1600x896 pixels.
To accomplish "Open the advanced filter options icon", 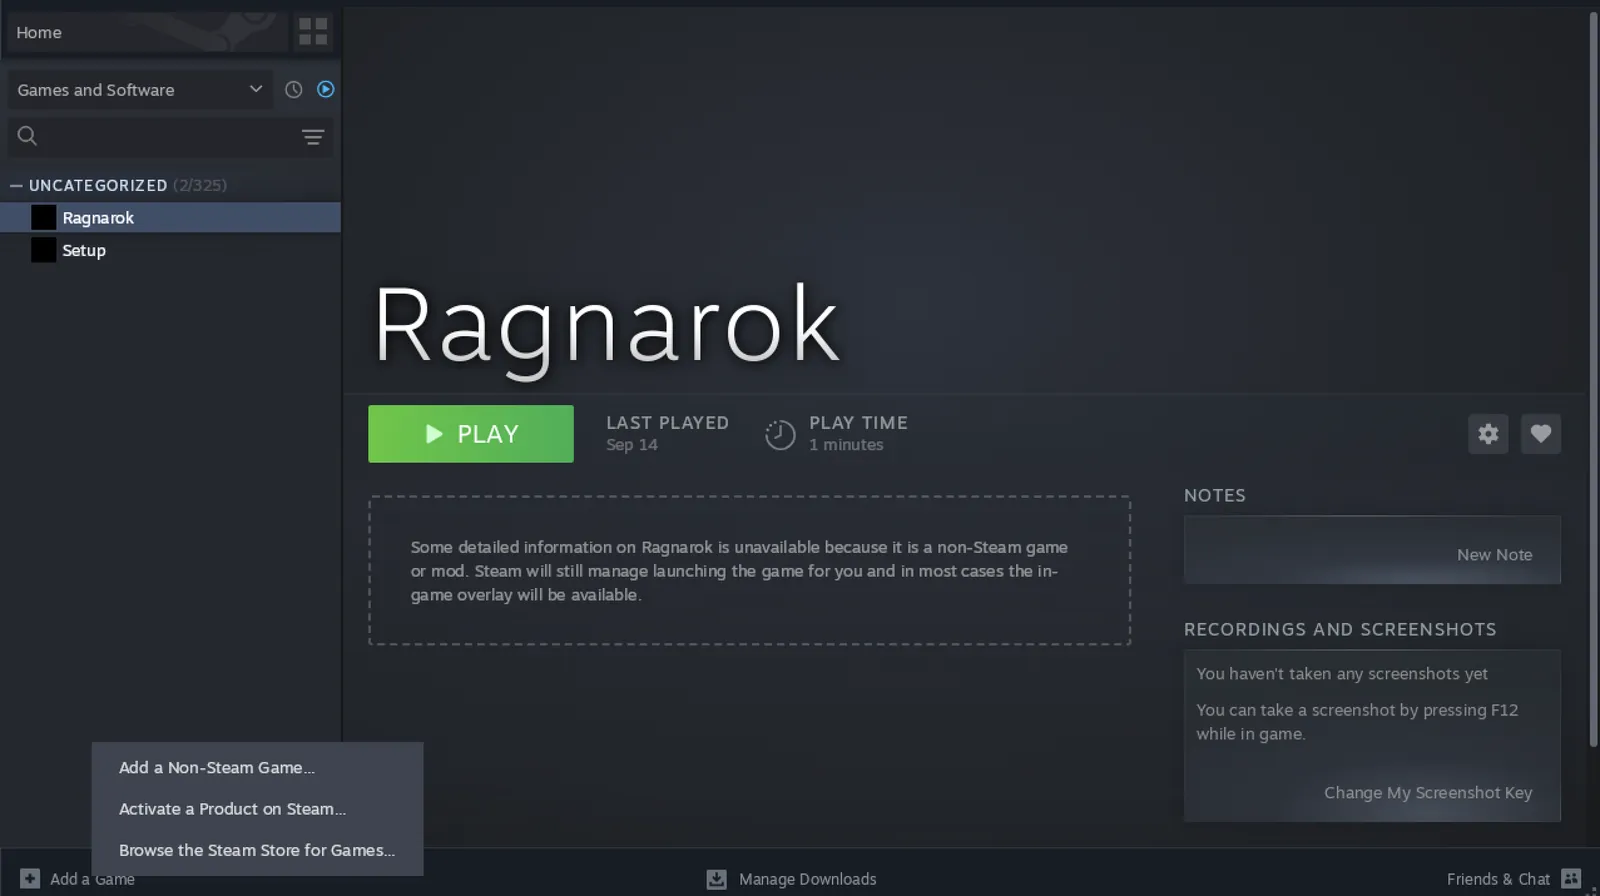I will (x=313, y=137).
